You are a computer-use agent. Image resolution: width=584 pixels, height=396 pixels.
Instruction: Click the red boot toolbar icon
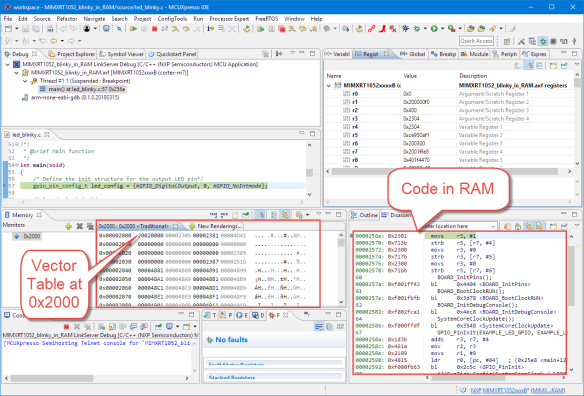(382, 29)
